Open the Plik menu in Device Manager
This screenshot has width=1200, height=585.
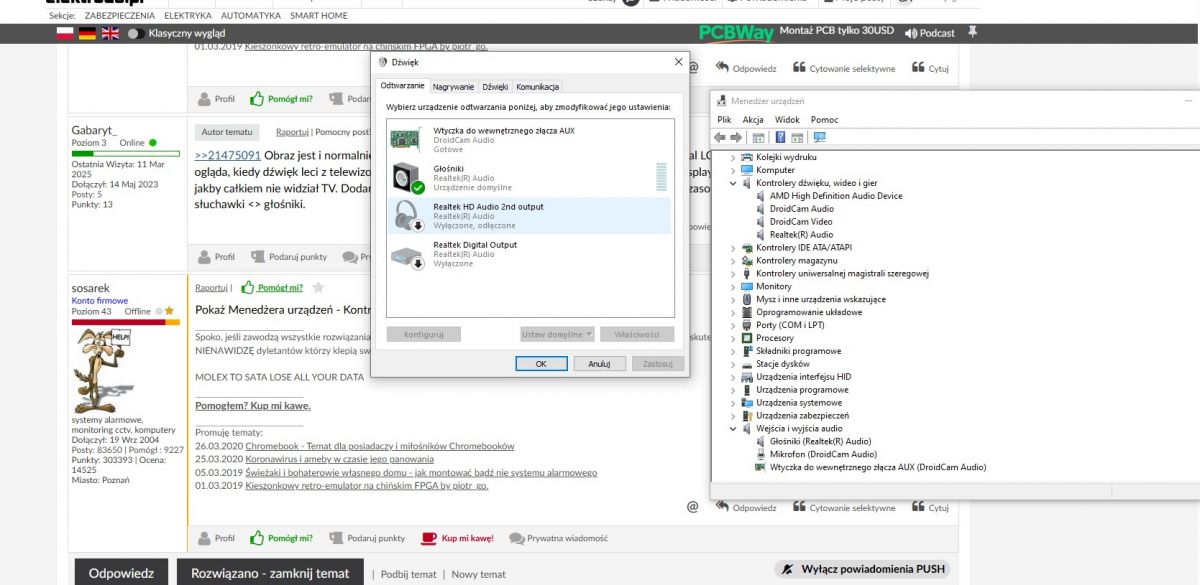click(x=725, y=119)
